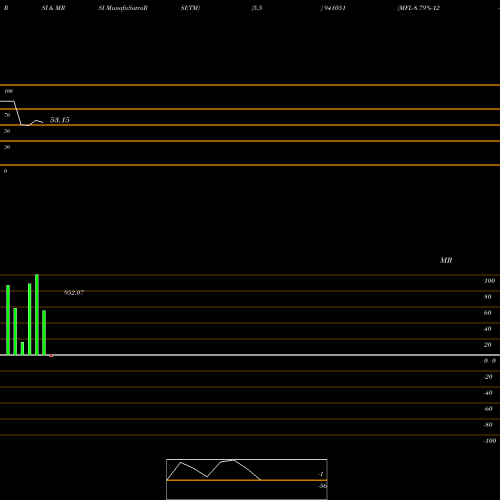Click the 80 label on MR axis

click(x=488, y=297)
